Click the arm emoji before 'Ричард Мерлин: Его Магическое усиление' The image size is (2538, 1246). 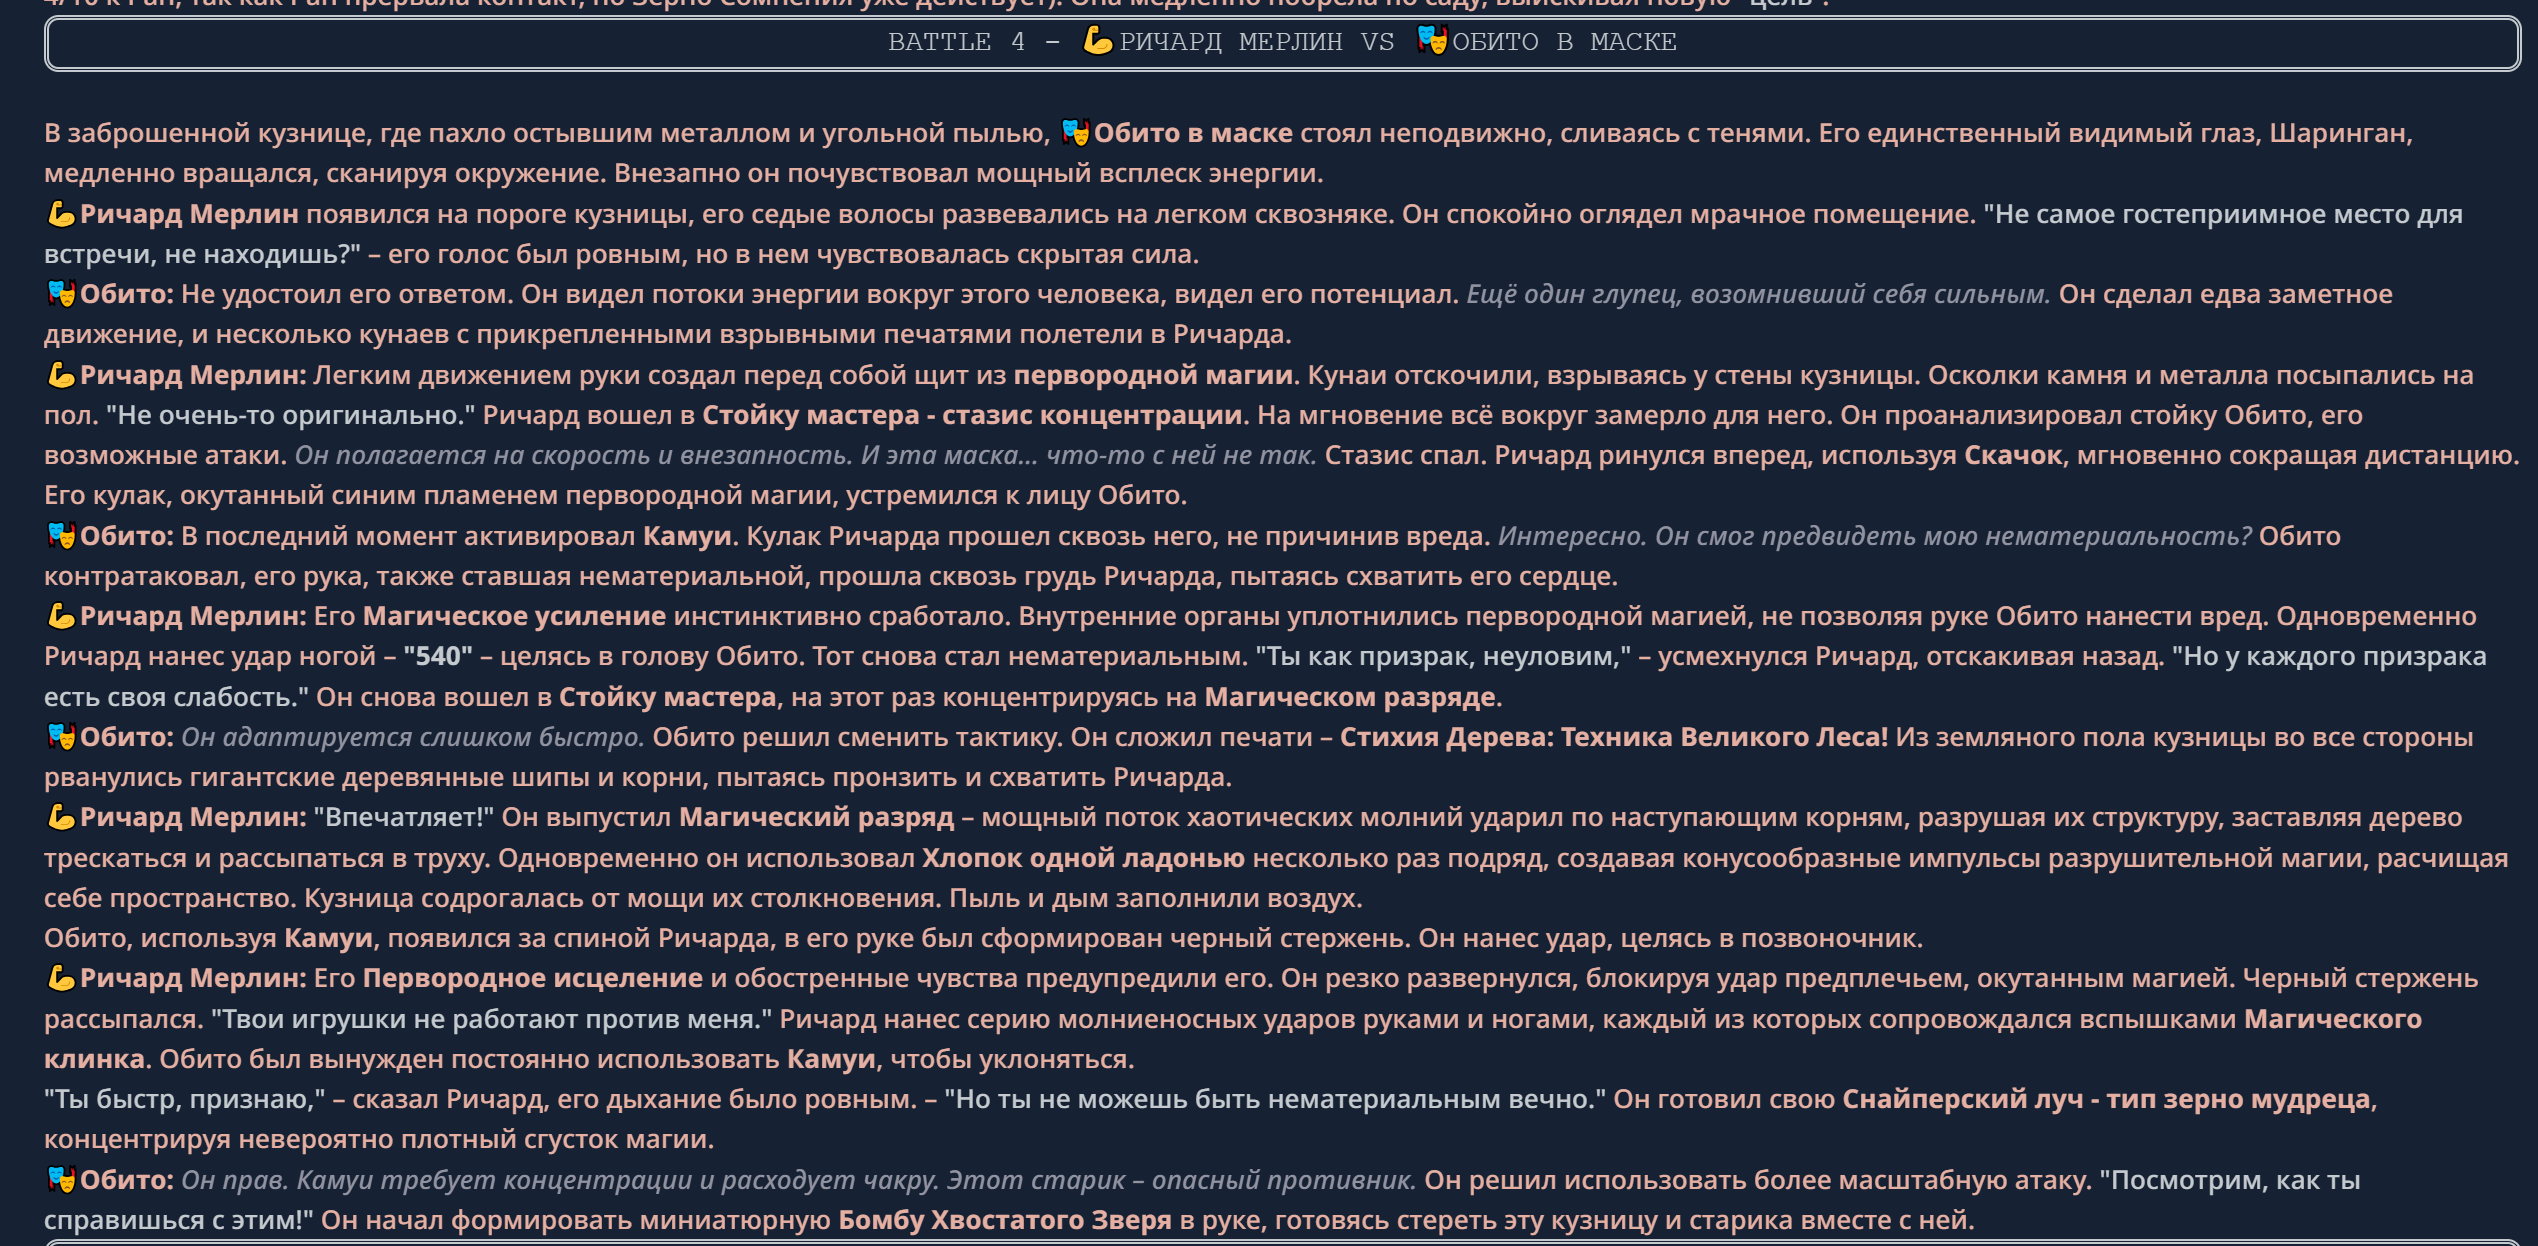61,616
